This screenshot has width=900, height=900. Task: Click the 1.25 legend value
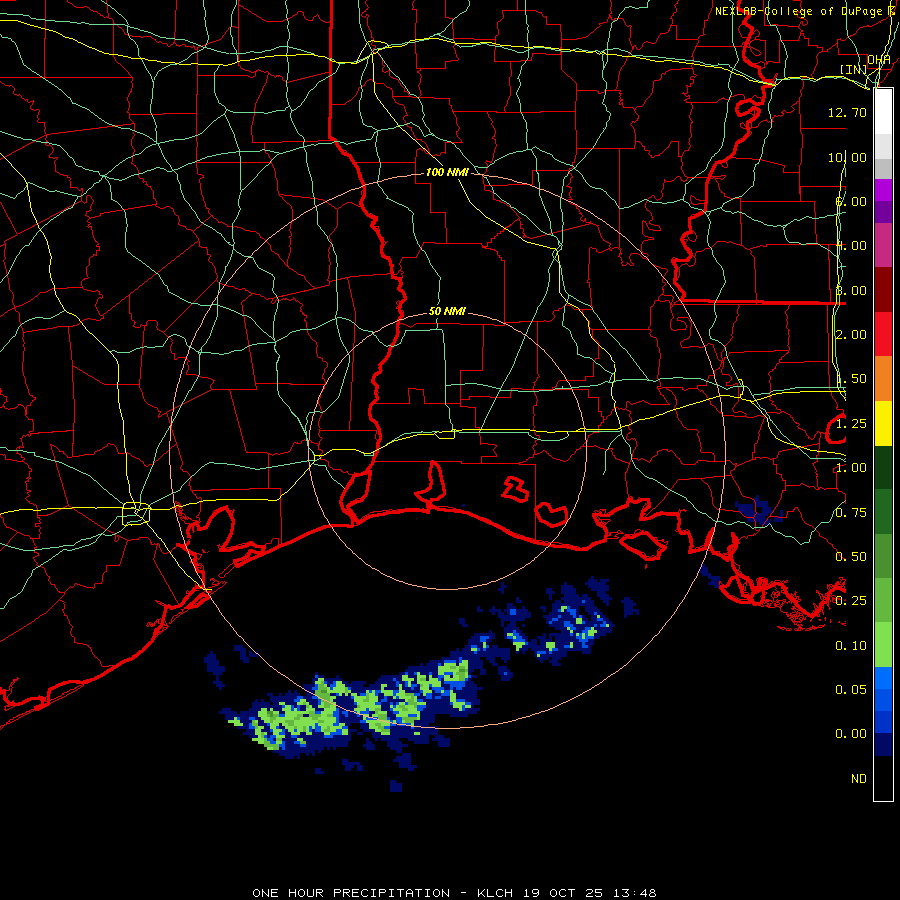(x=851, y=424)
